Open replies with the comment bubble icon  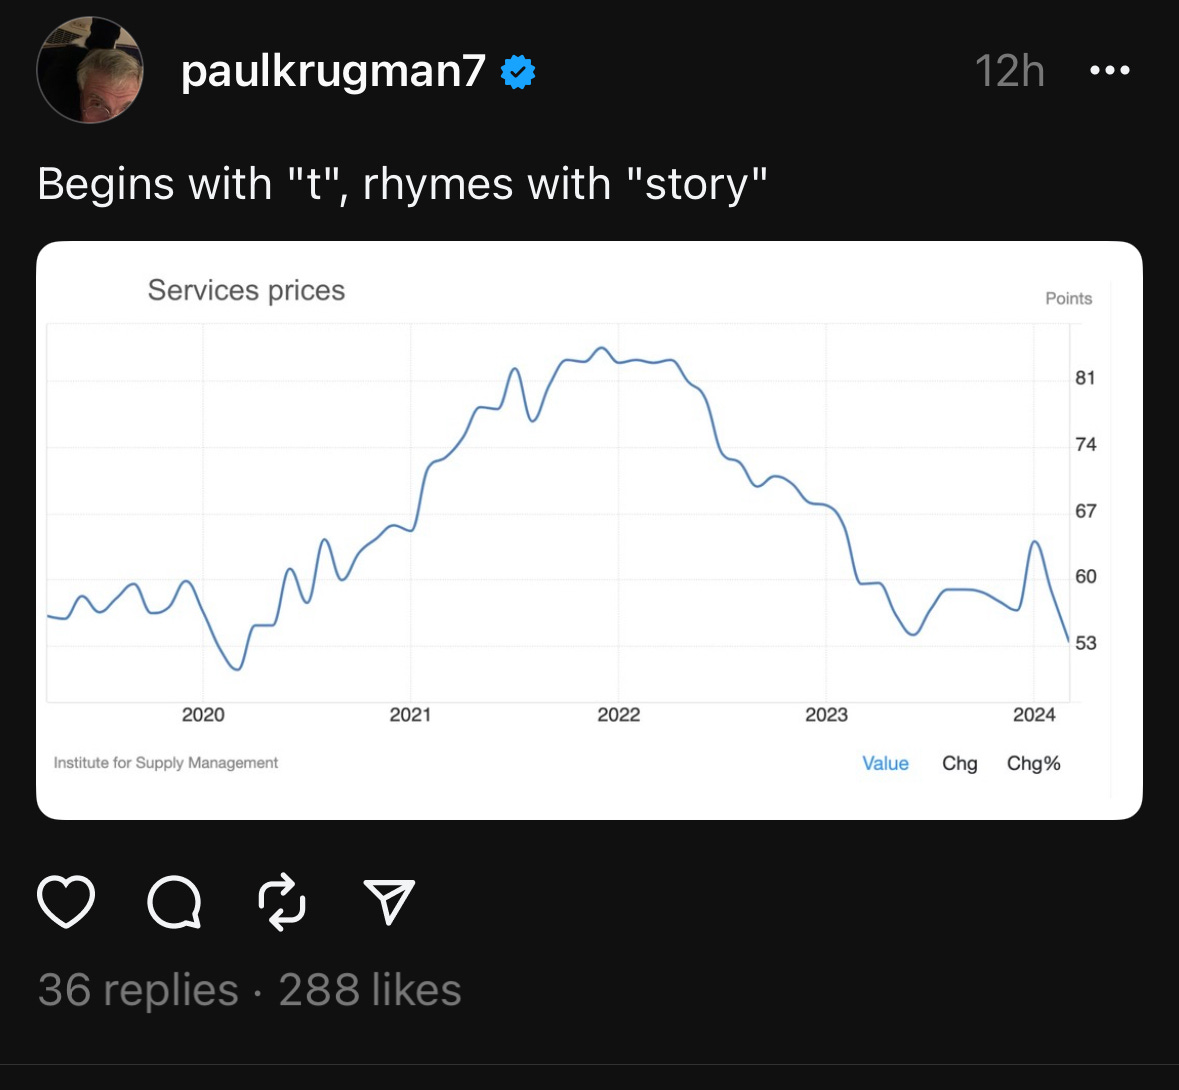174,901
